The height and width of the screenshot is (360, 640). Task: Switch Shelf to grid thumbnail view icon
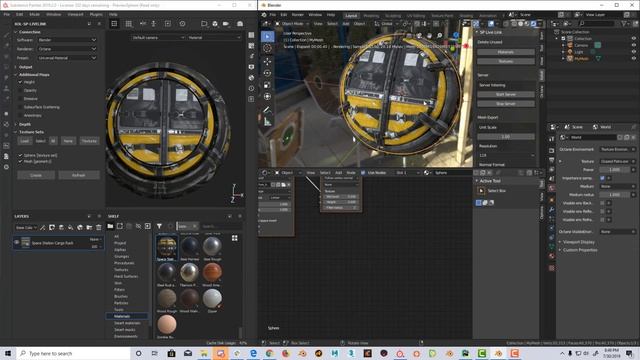coord(235,238)
